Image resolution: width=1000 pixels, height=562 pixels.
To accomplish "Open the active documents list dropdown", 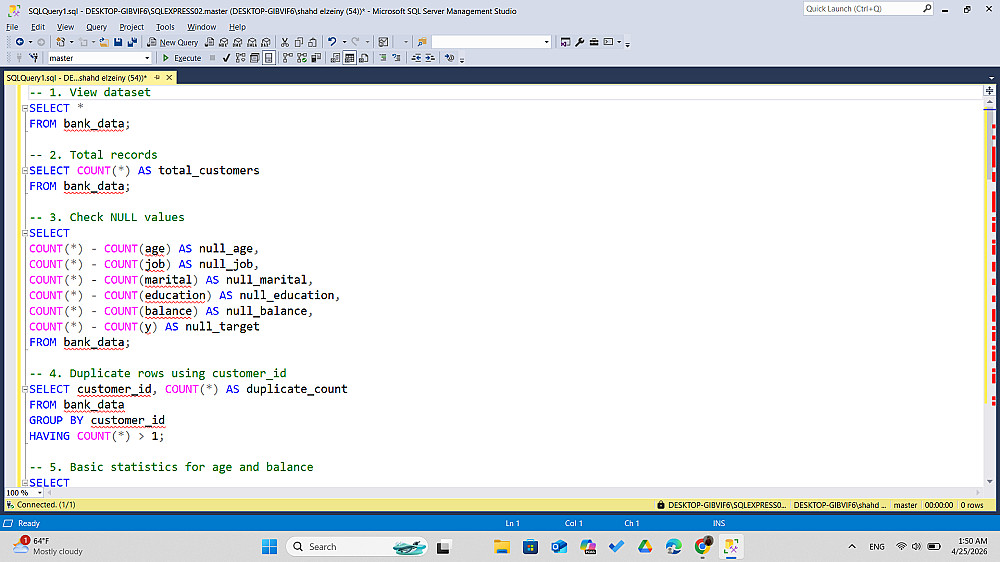I will (991, 78).
